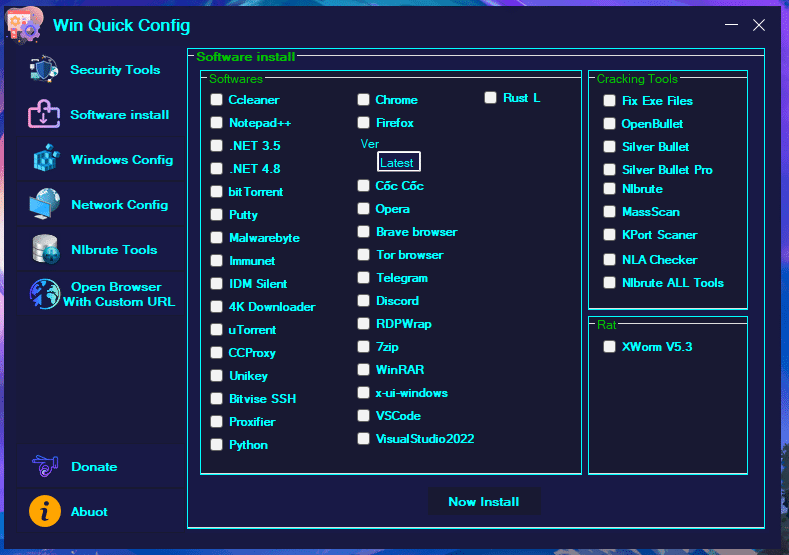Check the Ccleaner checkbox

216,100
